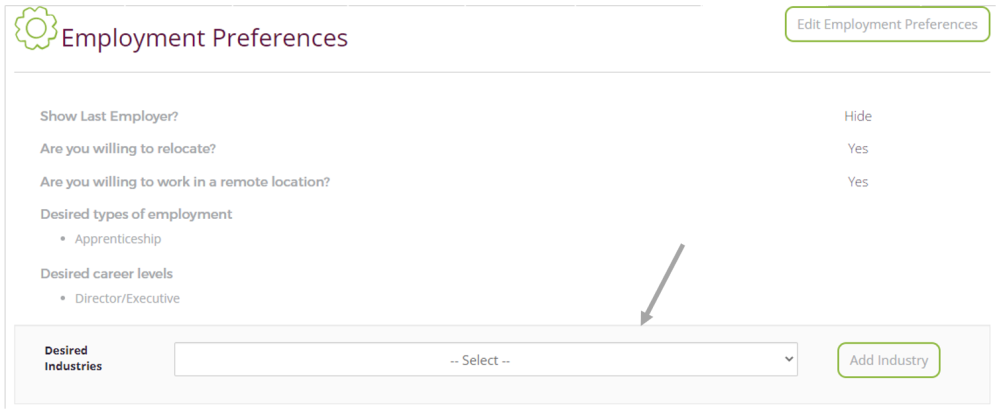The width and height of the screenshot is (999, 410).
Task: Open Edit Employment Preferences
Action: 888,24
